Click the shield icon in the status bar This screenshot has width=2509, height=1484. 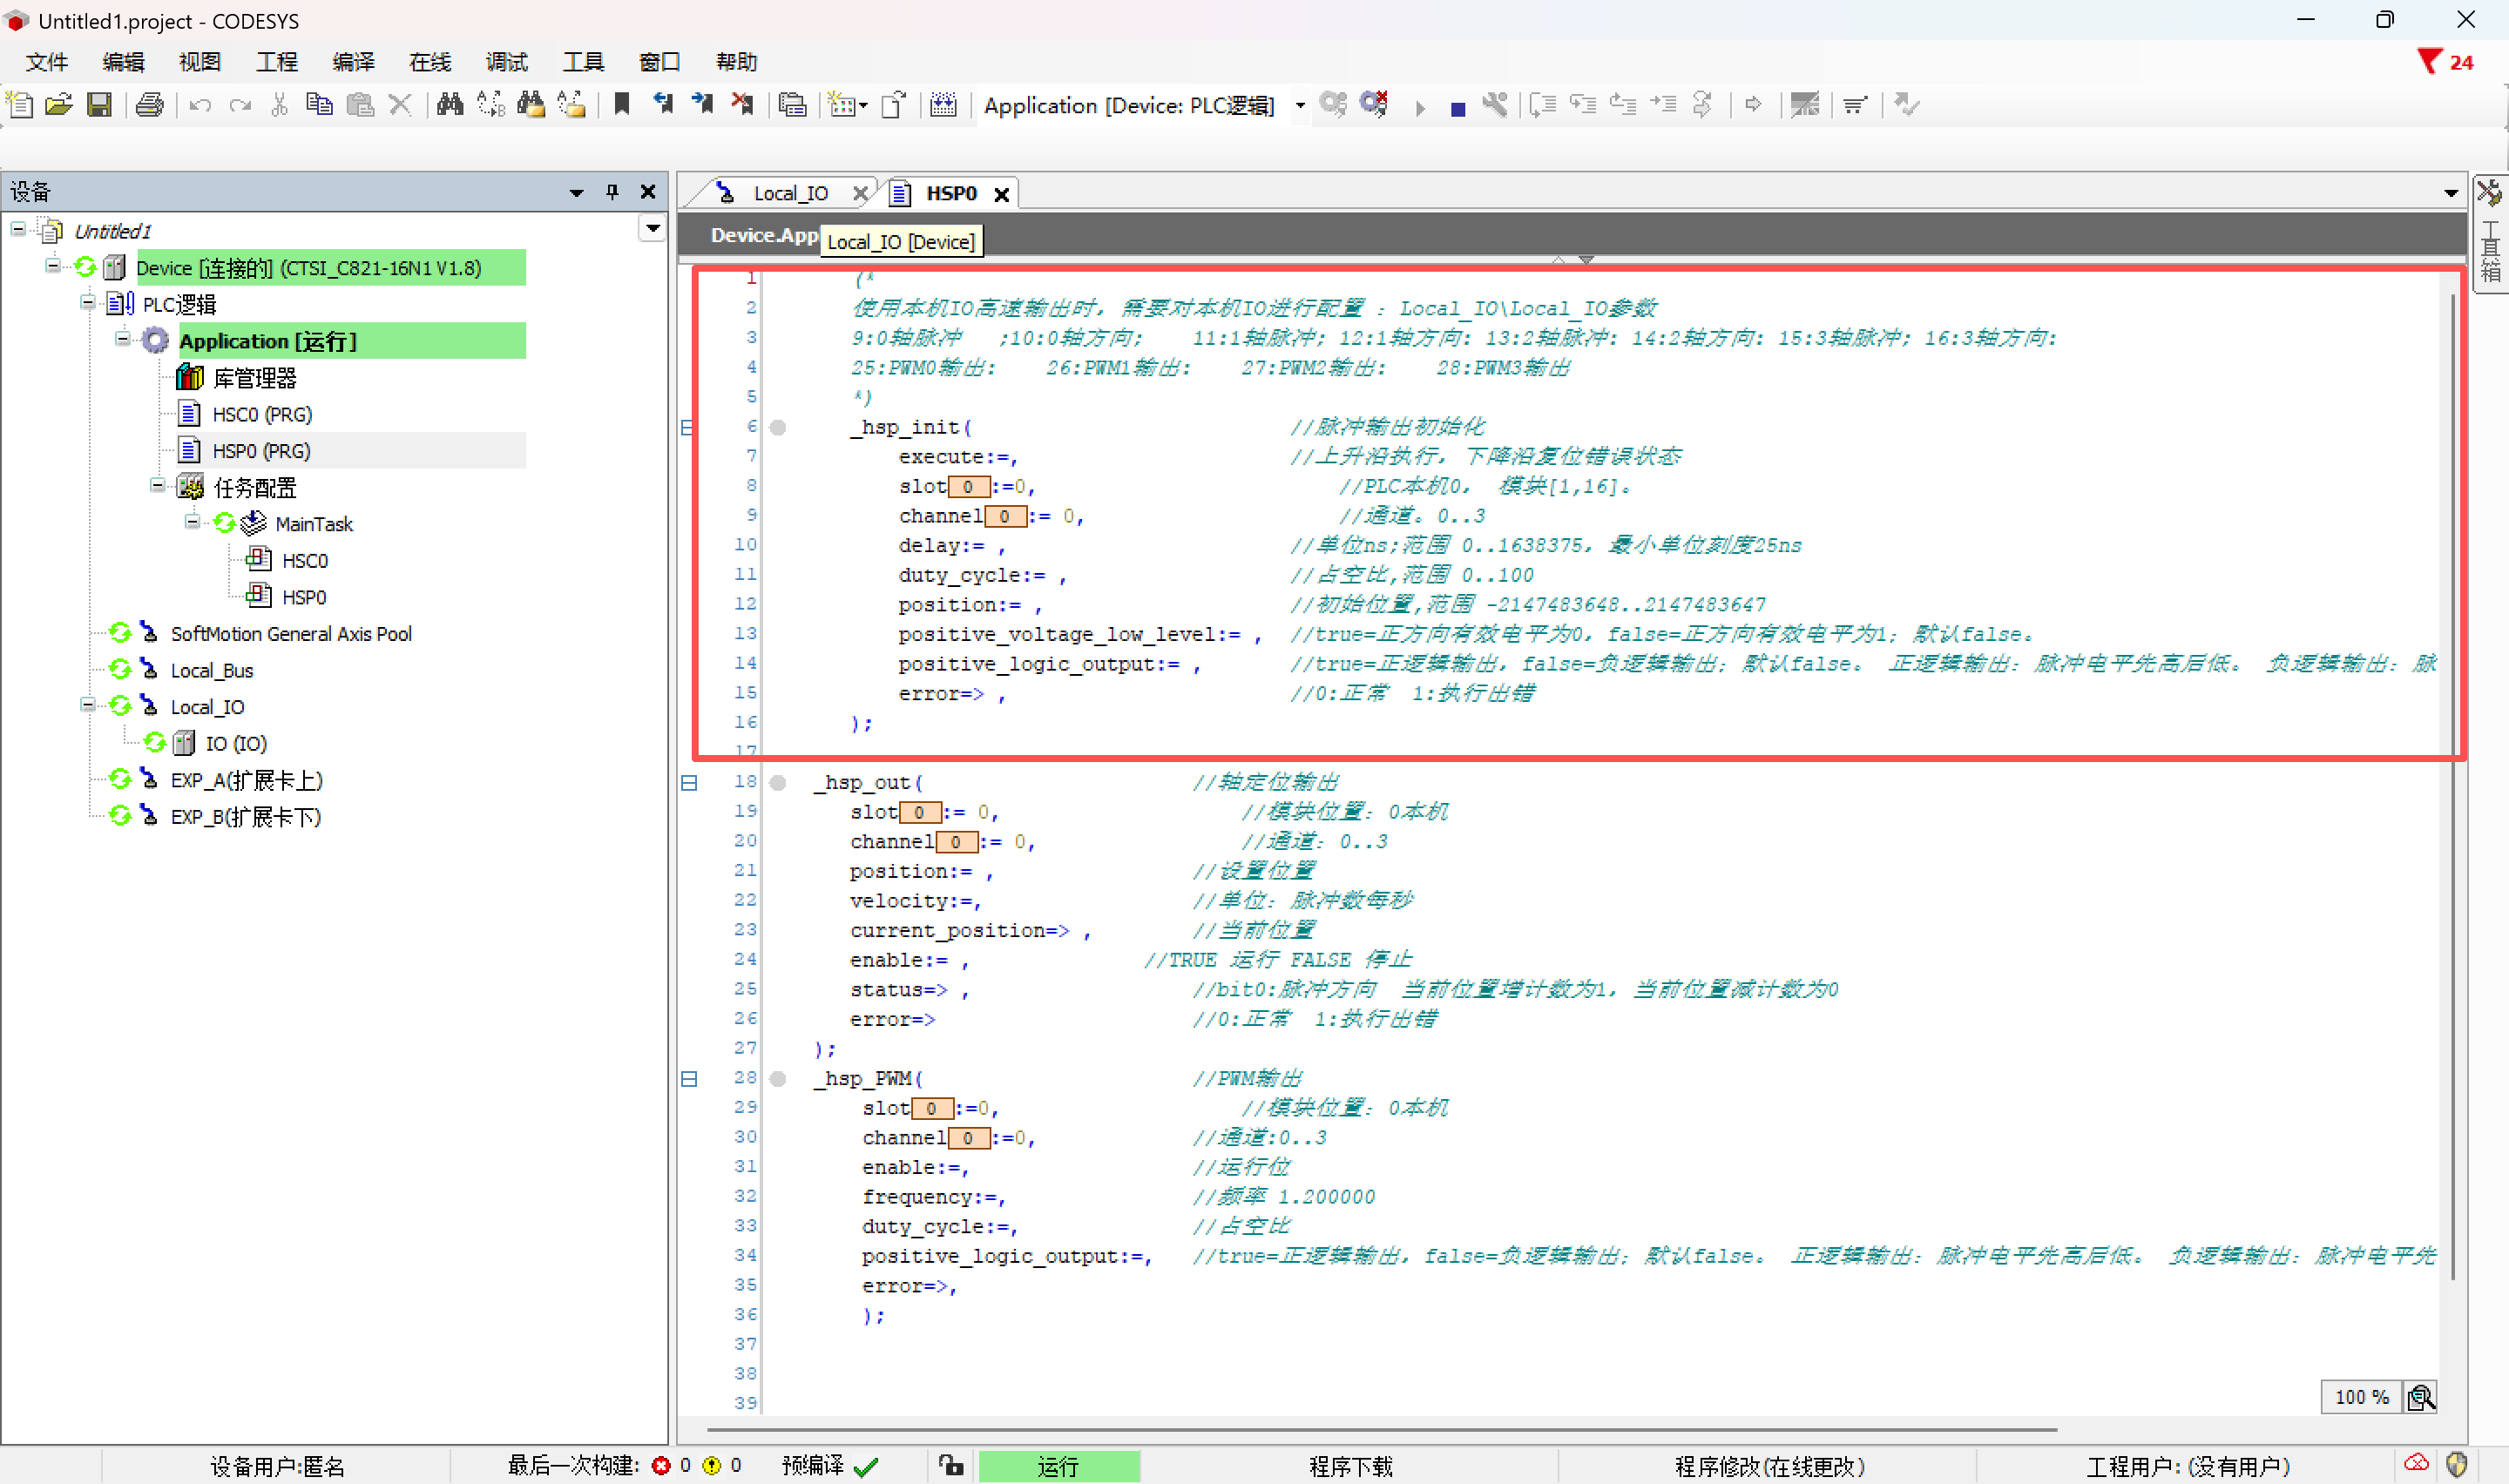tap(2457, 1466)
